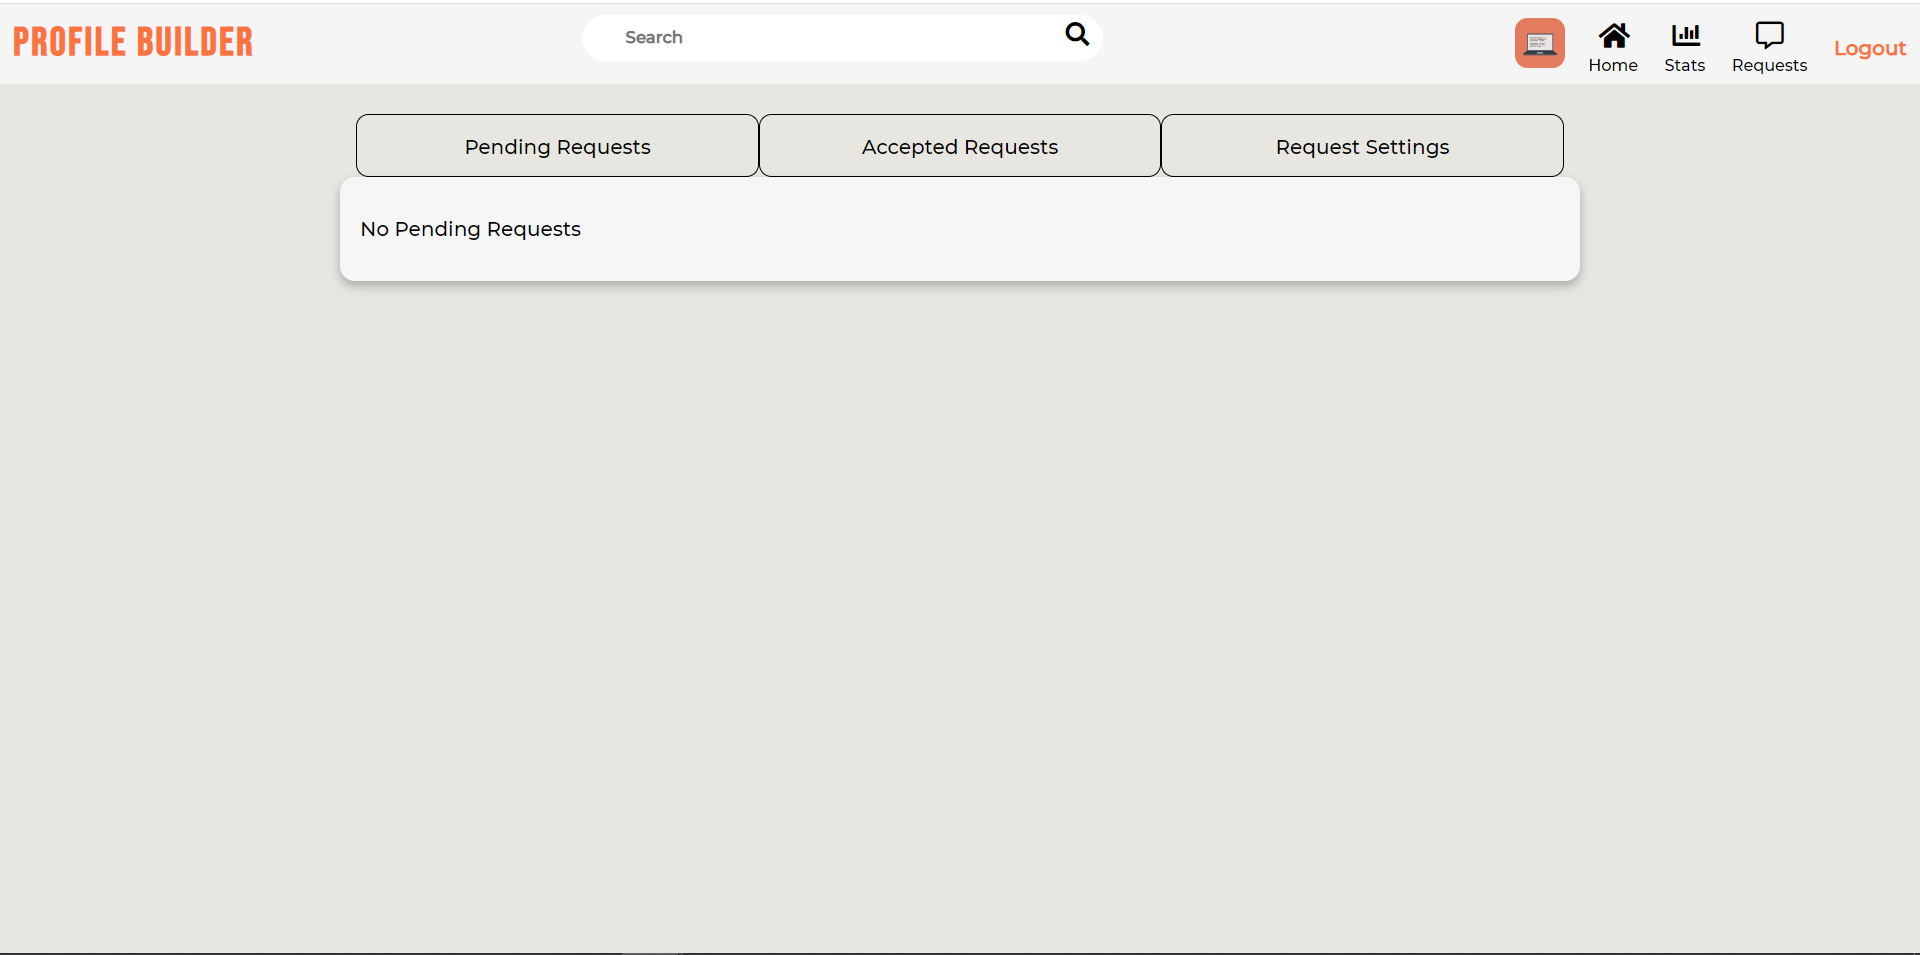
Task: Select the Stats bar chart icon
Action: pos(1685,36)
